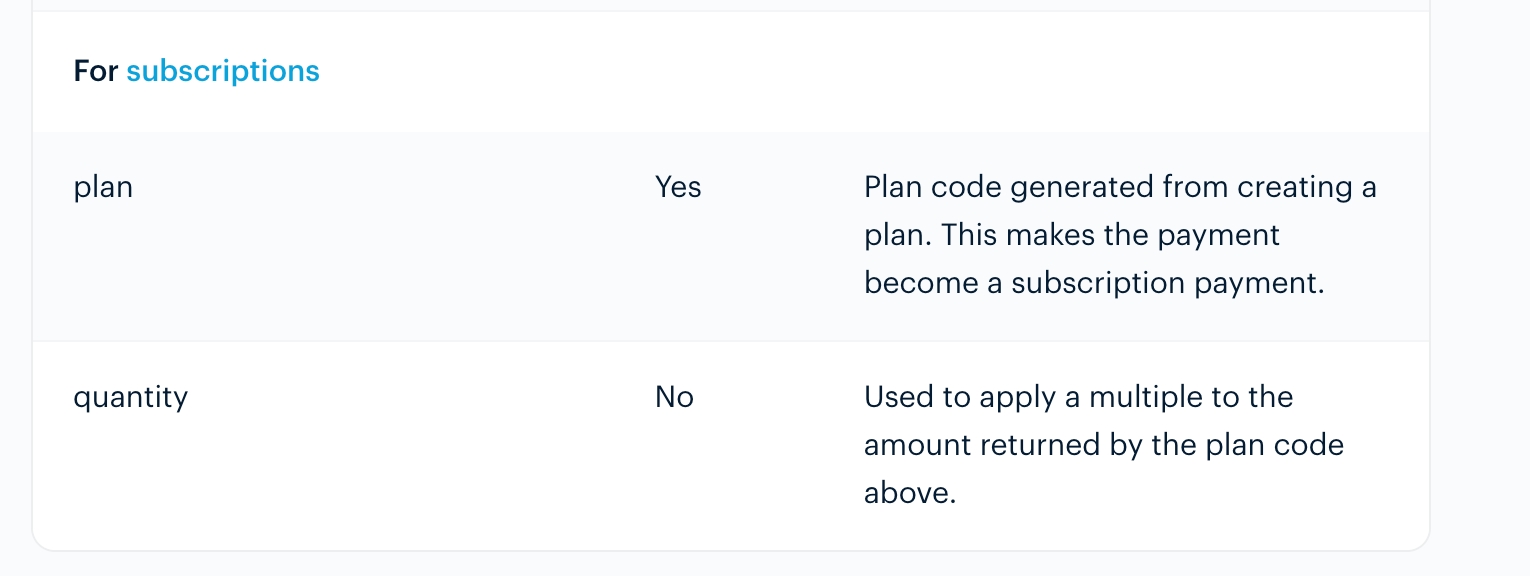The height and width of the screenshot is (576, 1530).
Task: Click 'amount returned by the plan code' line
Action: [1103, 445]
